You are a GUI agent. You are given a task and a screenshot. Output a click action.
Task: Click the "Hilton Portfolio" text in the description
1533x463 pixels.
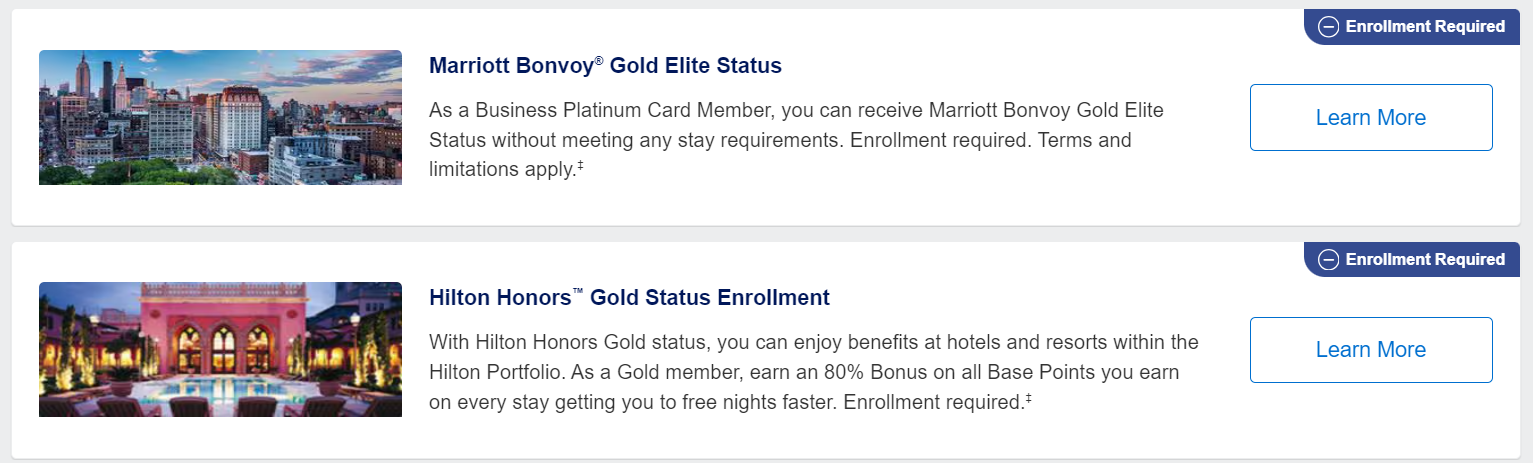tap(496, 372)
